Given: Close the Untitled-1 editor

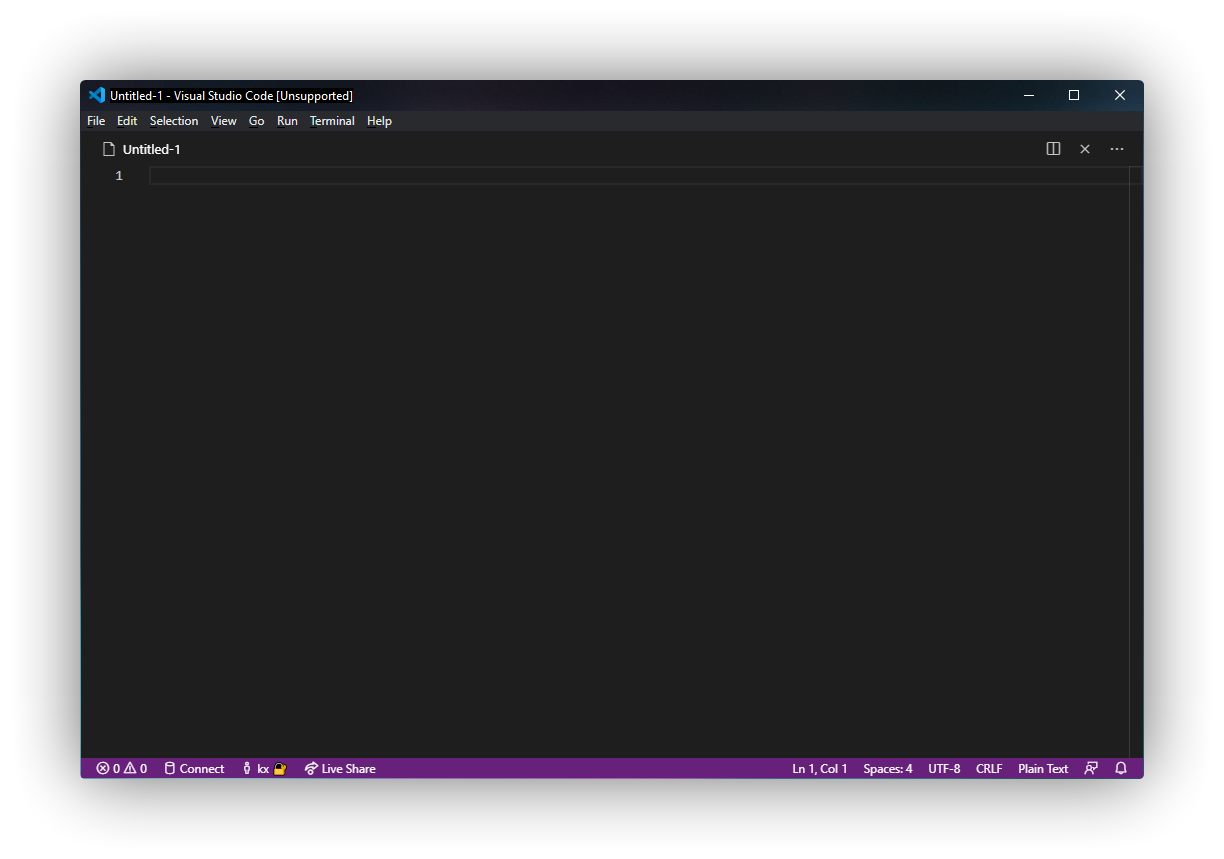Looking at the screenshot, I should [x=1085, y=149].
